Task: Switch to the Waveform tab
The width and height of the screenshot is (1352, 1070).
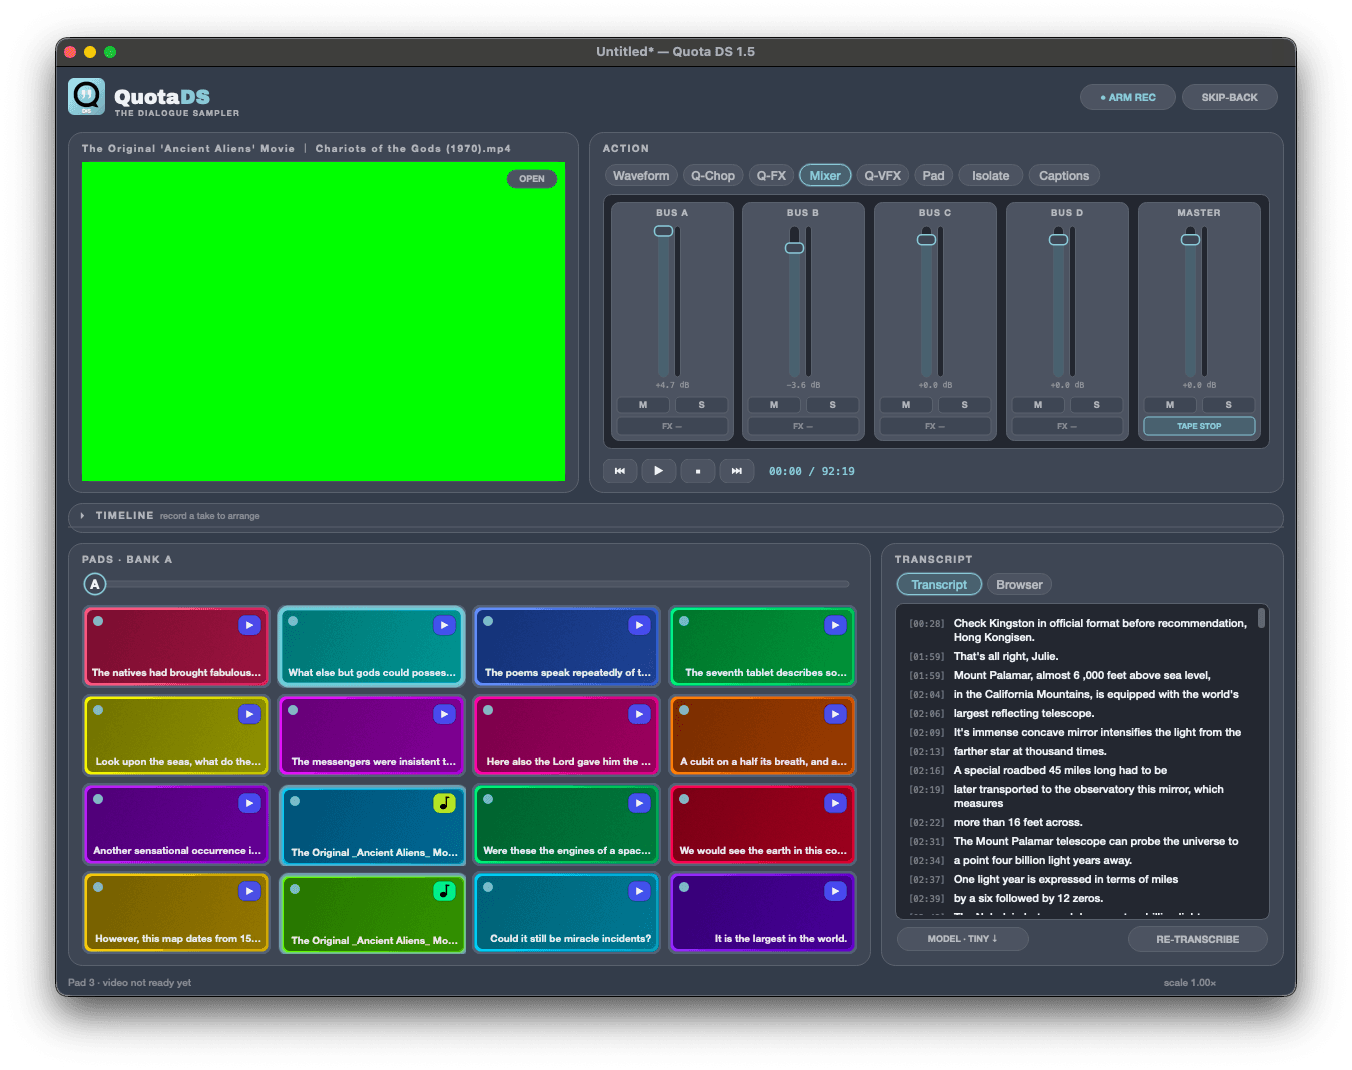Action: pos(641,176)
